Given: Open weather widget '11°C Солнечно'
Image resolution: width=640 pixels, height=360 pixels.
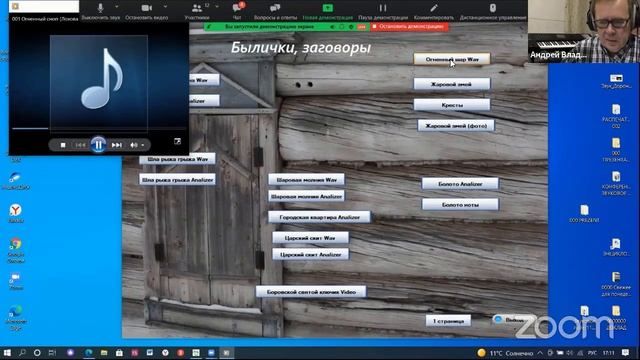Looking at the screenshot, I should pyautogui.click(x=505, y=353).
